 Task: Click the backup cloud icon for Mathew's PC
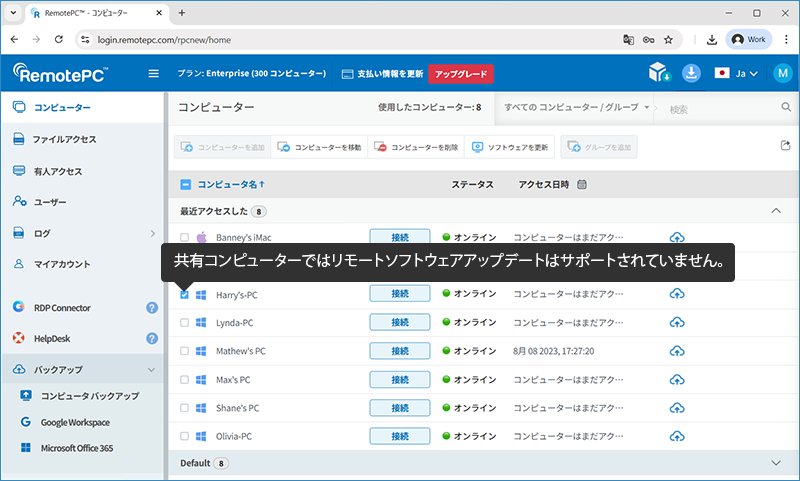[677, 351]
